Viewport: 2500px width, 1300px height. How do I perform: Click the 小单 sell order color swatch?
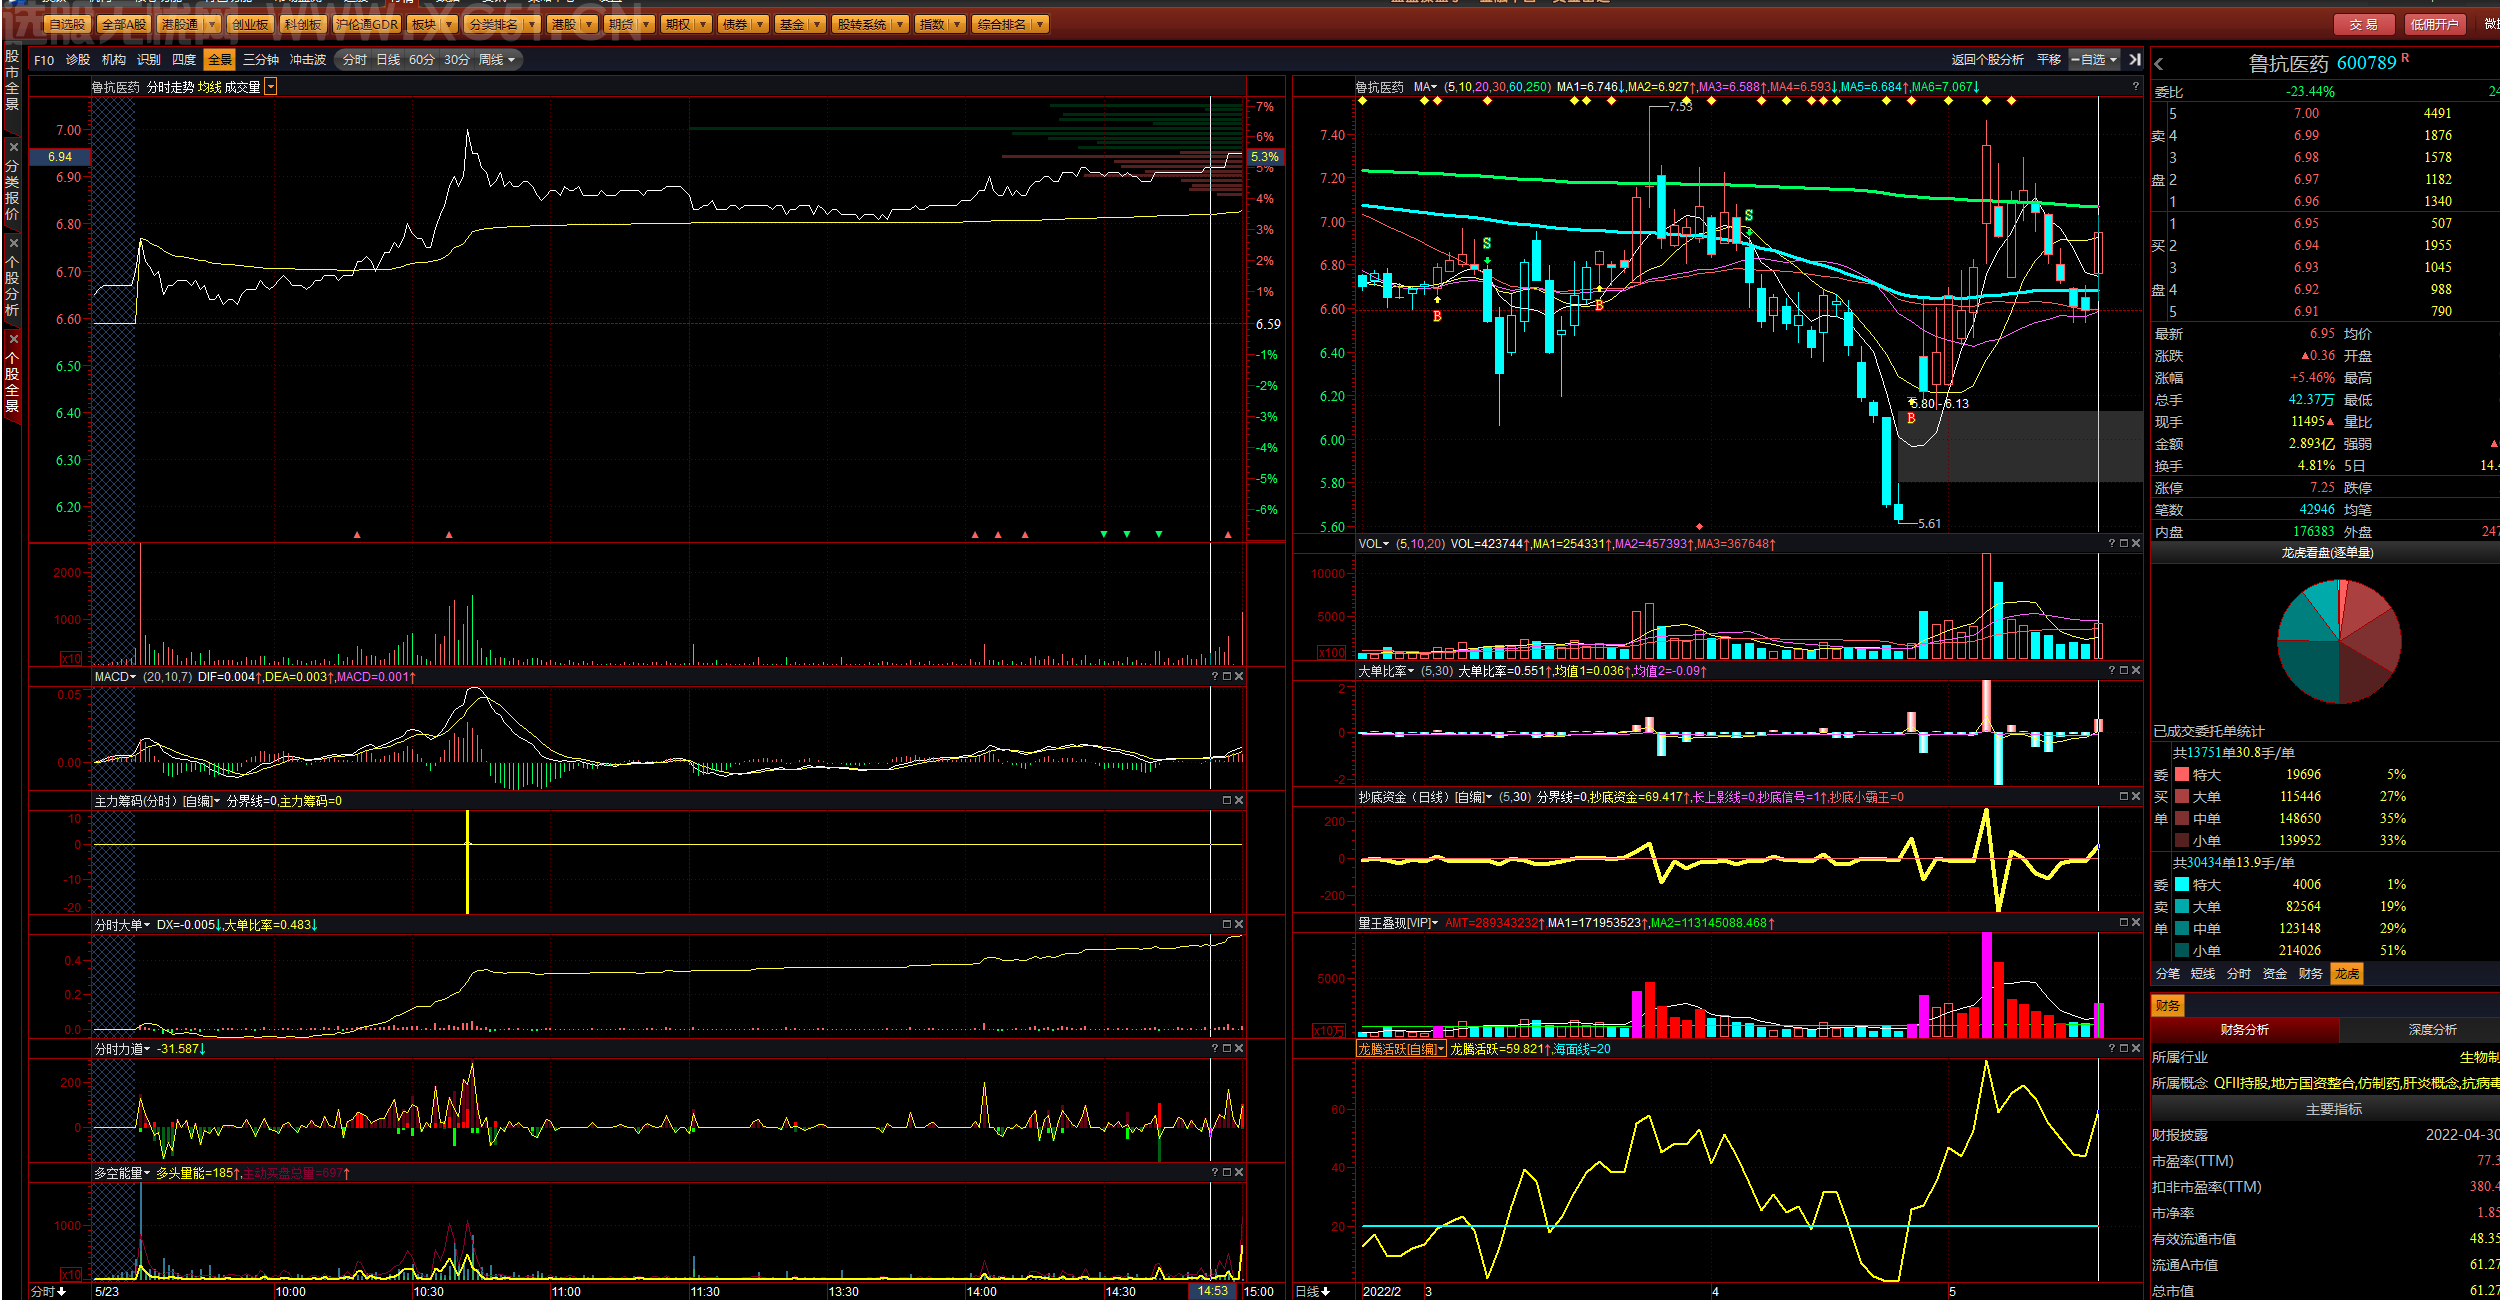coord(2182,951)
